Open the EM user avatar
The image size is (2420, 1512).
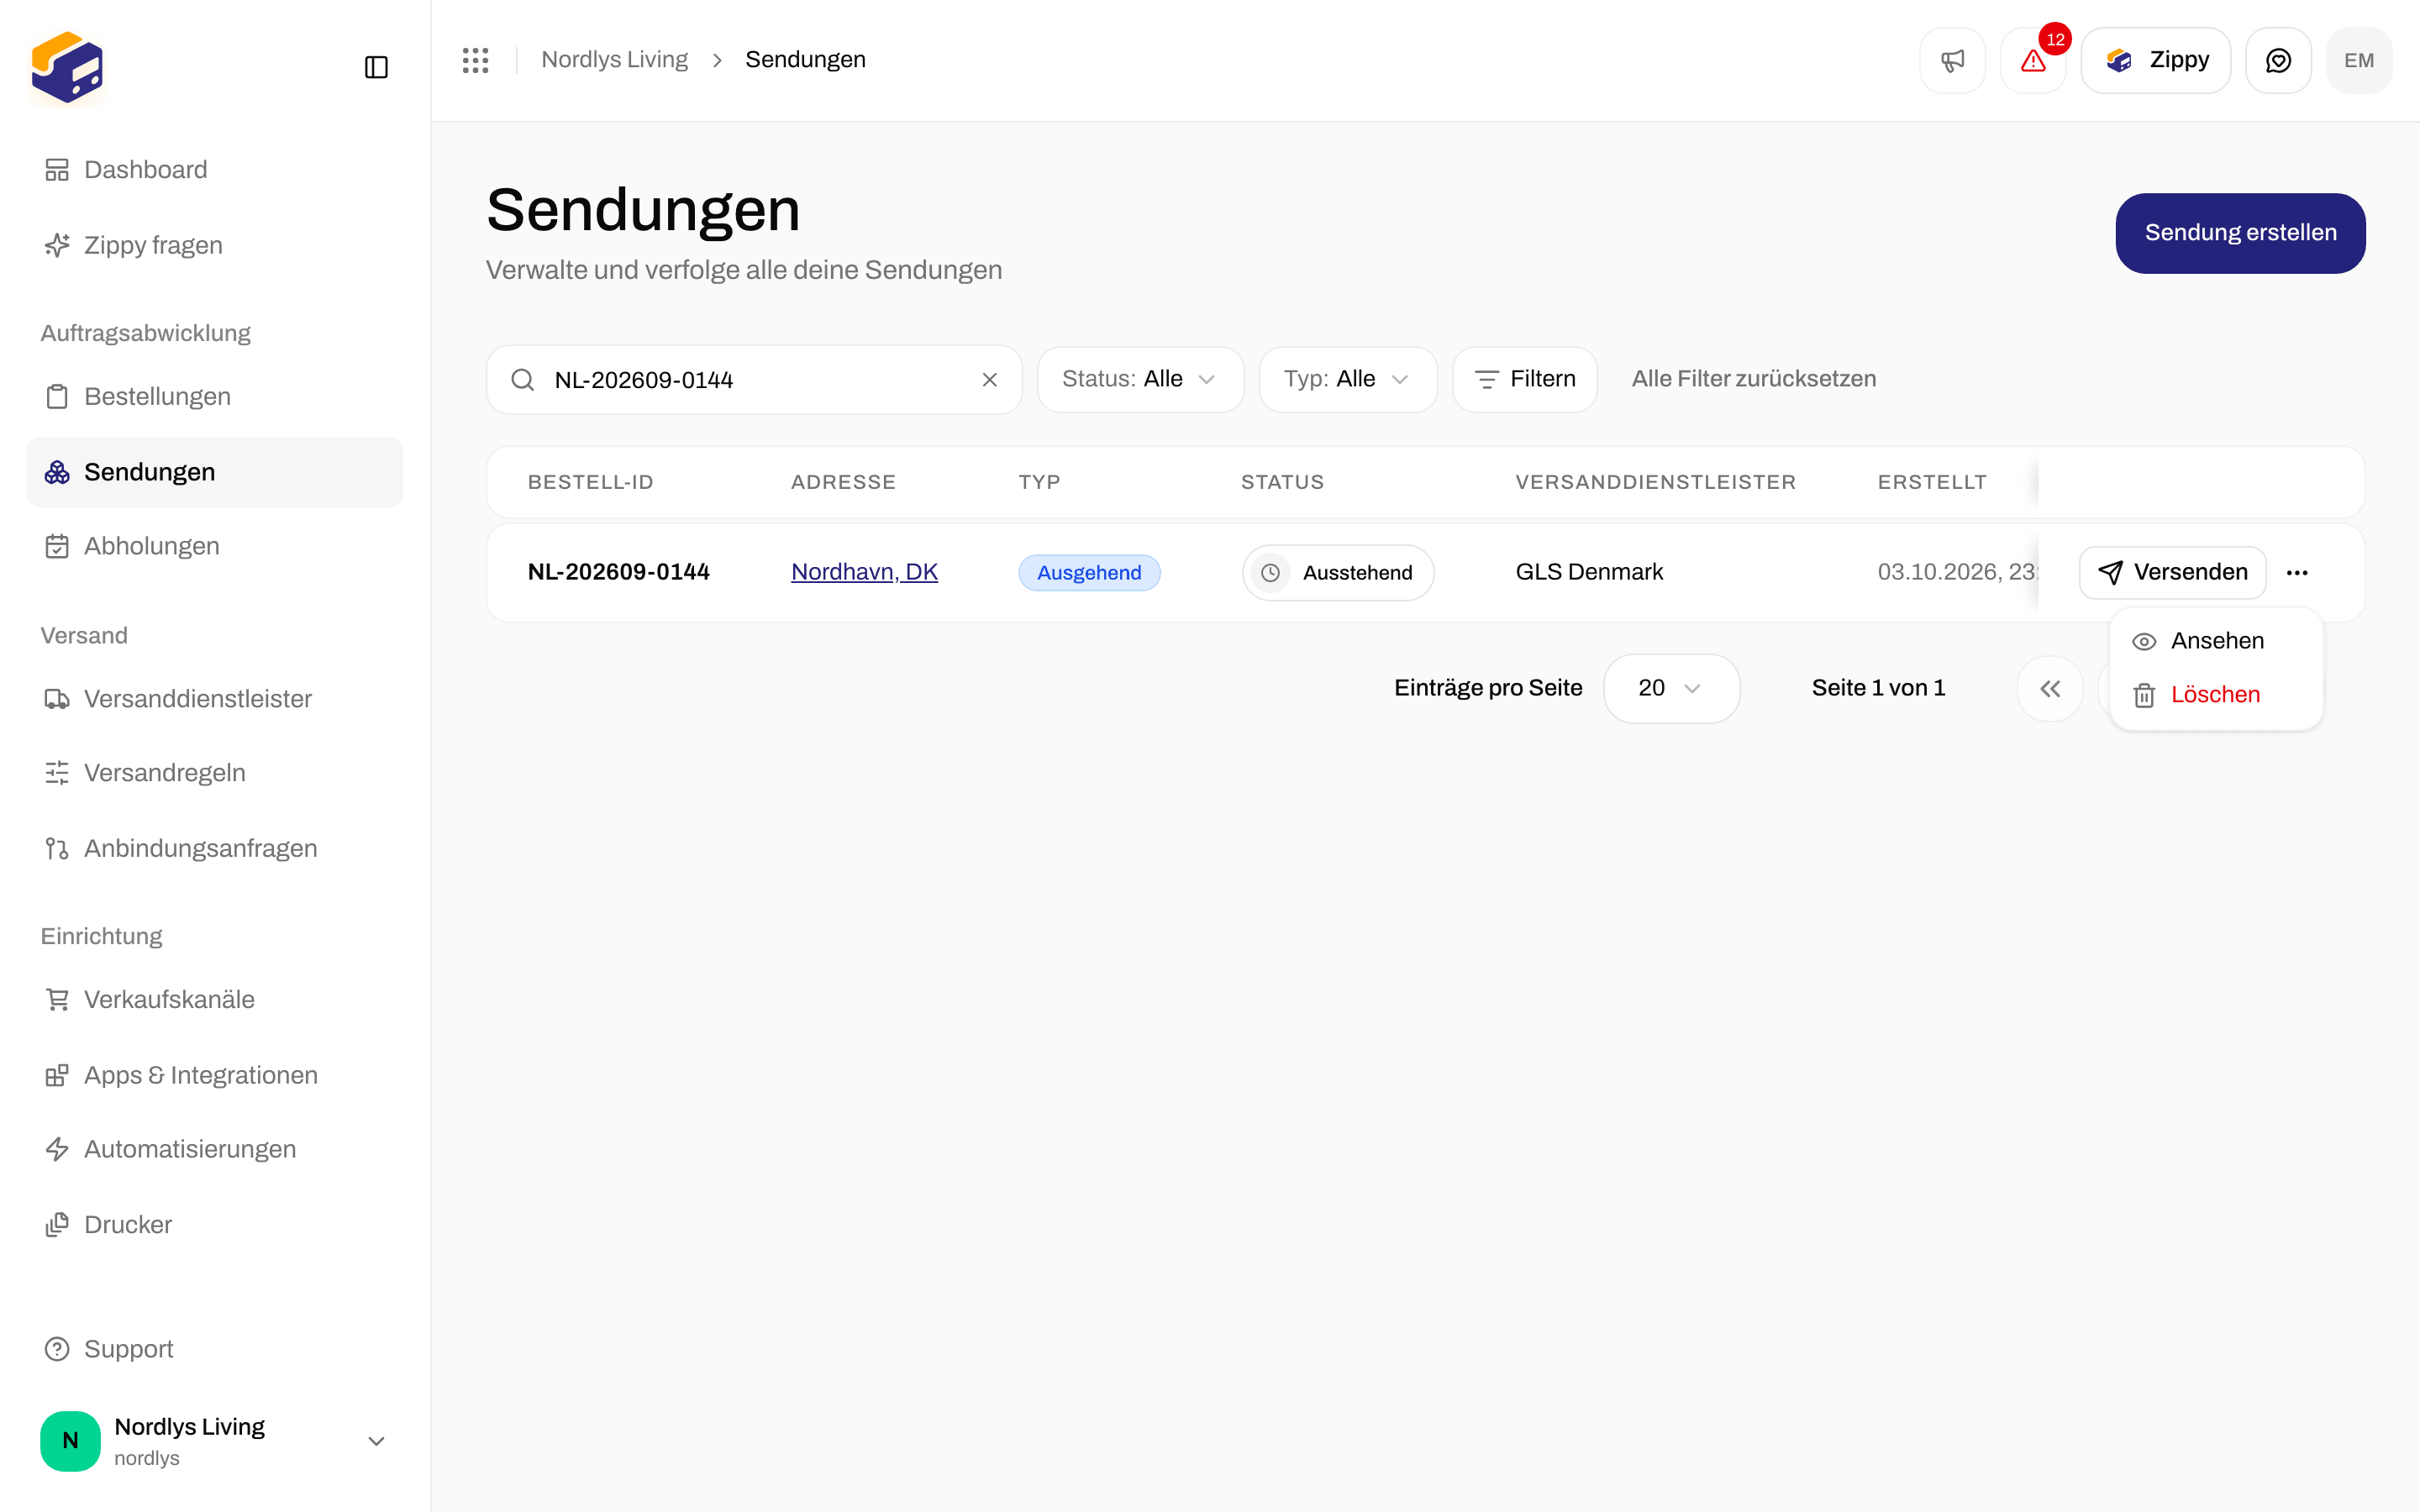pyautogui.click(x=2359, y=60)
